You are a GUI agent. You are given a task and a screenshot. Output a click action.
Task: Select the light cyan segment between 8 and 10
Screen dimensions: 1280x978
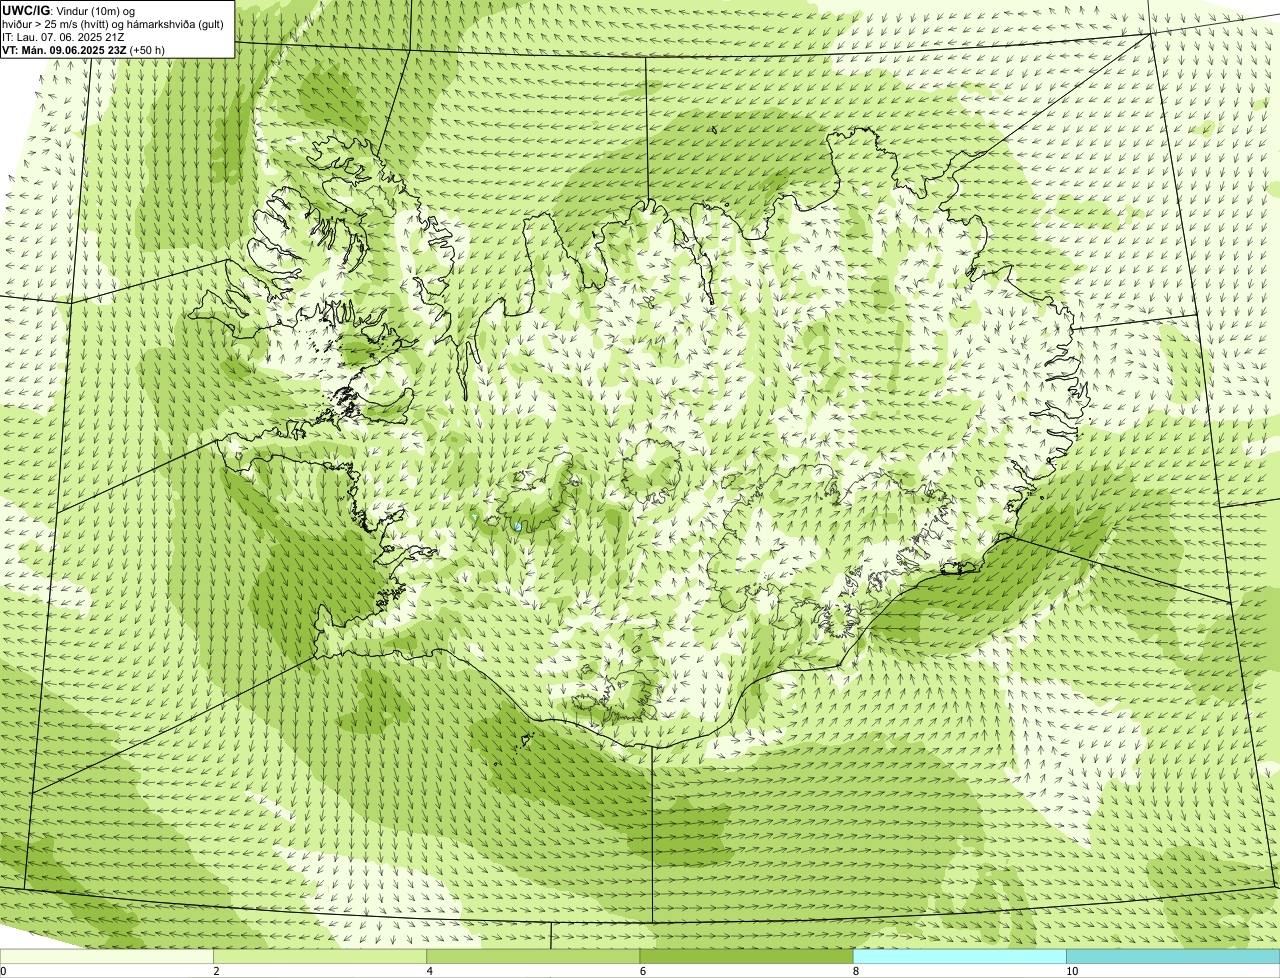(x=959, y=956)
